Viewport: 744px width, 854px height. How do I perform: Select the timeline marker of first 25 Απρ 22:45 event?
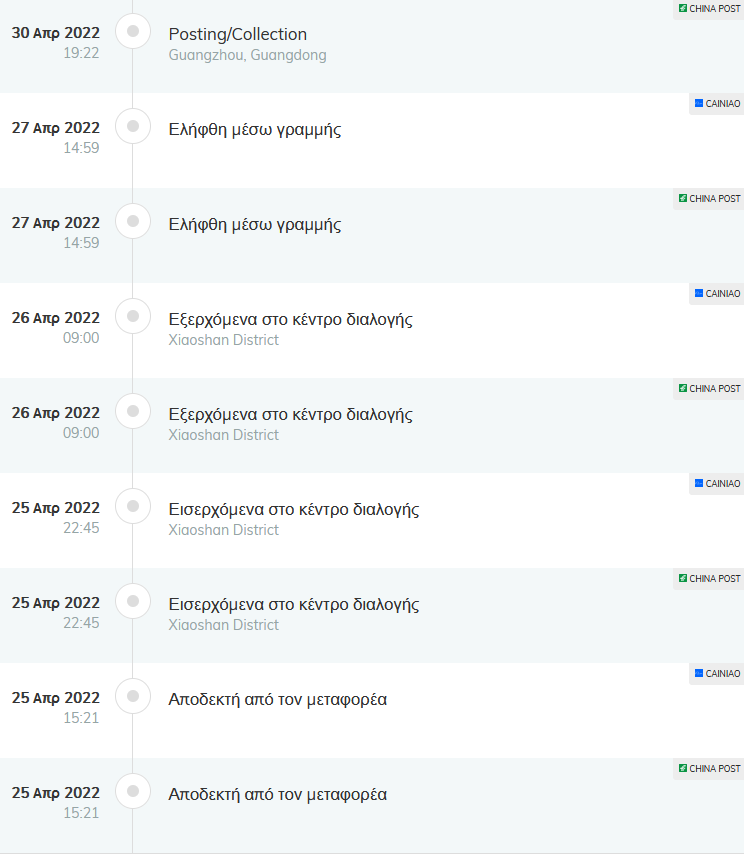tap(133, 506)
